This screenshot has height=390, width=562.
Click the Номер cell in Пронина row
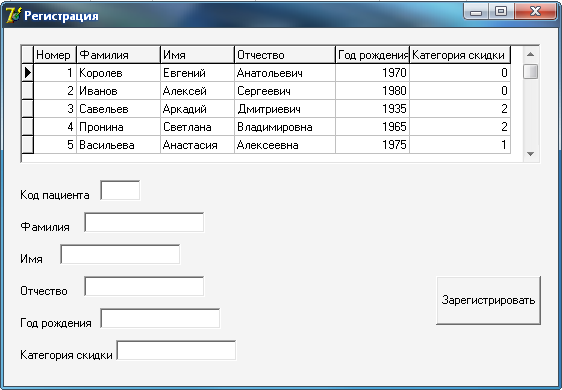[x=55, y=127]
